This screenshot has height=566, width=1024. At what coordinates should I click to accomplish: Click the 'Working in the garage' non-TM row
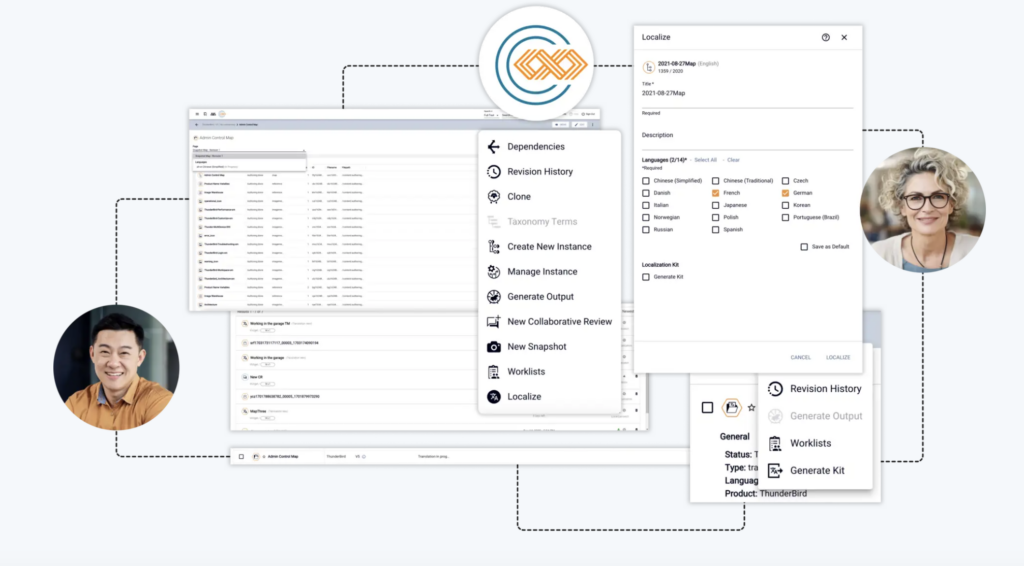point(266,358)
